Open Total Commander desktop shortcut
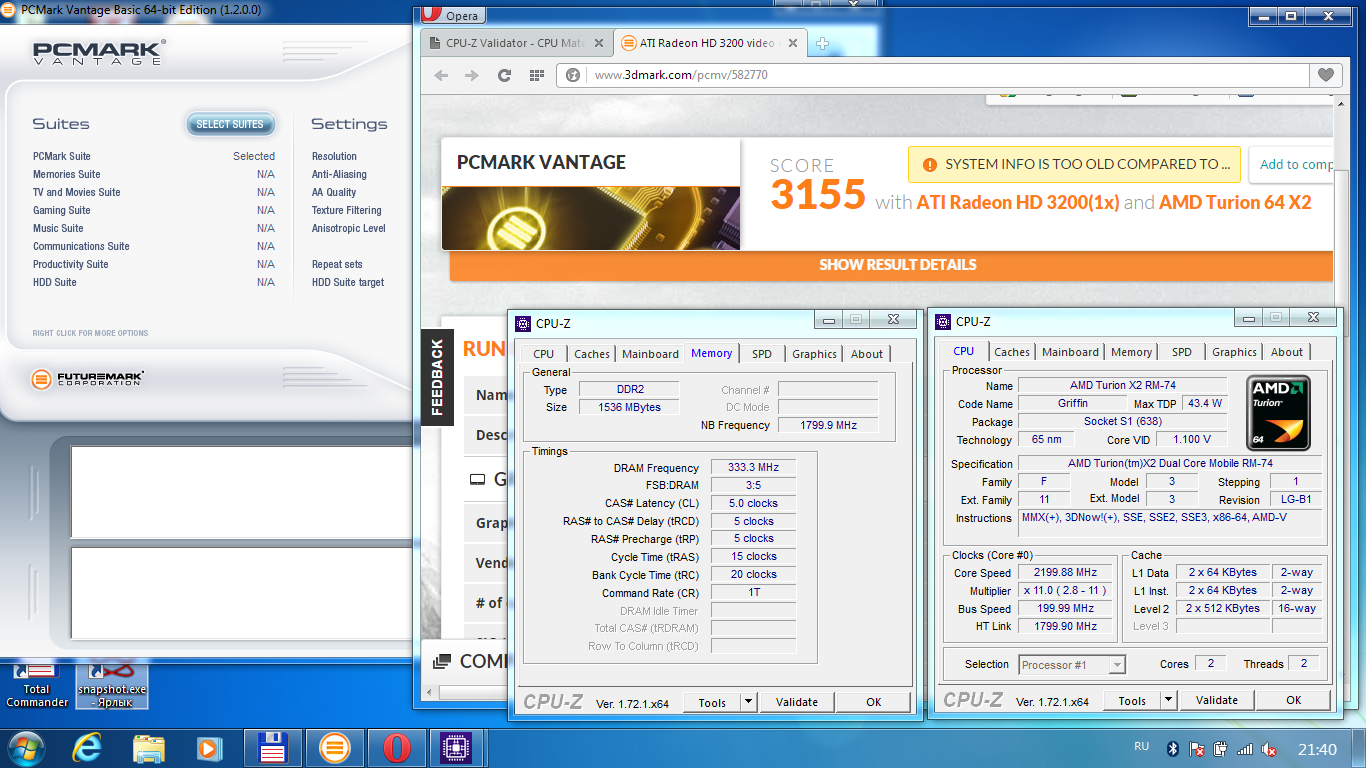This screenshot has height=768, width=1366. click(37, 685)
